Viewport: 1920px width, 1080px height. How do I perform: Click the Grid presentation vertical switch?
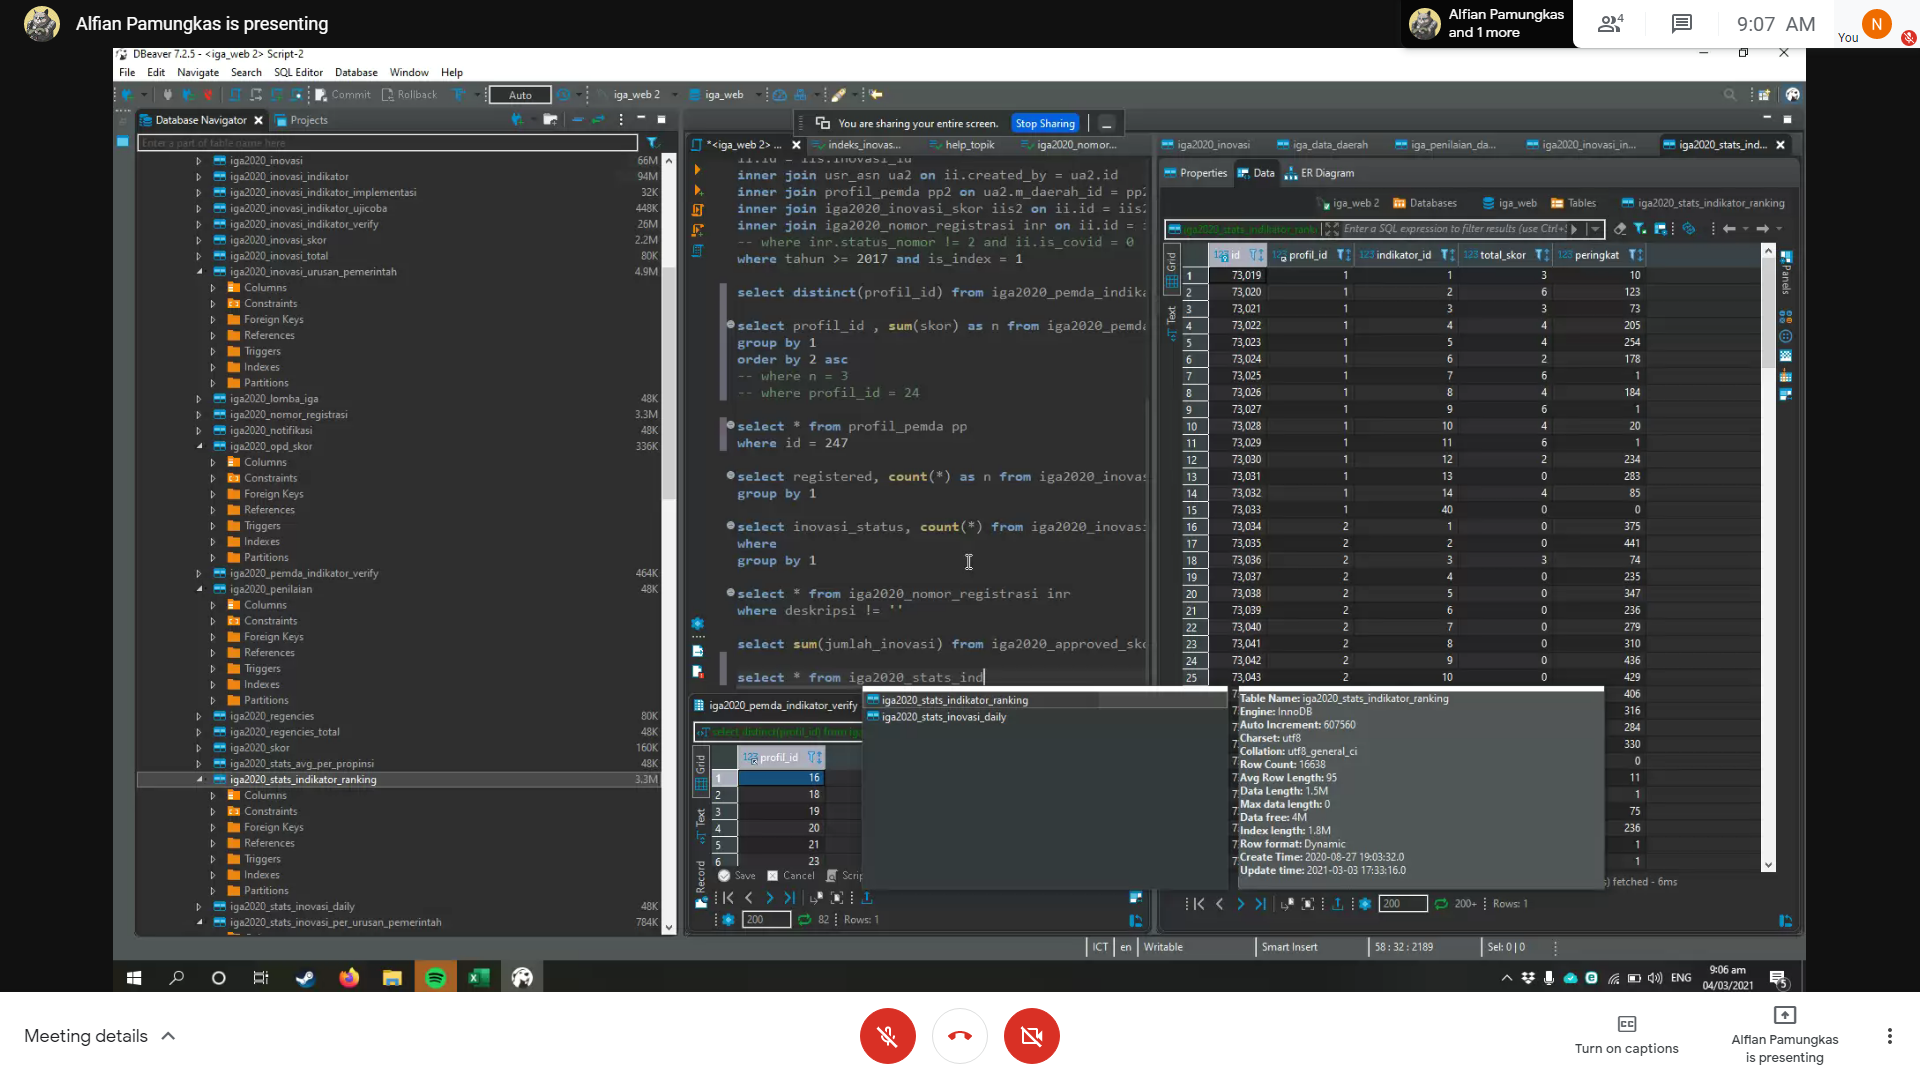(x=1171, y=270)
